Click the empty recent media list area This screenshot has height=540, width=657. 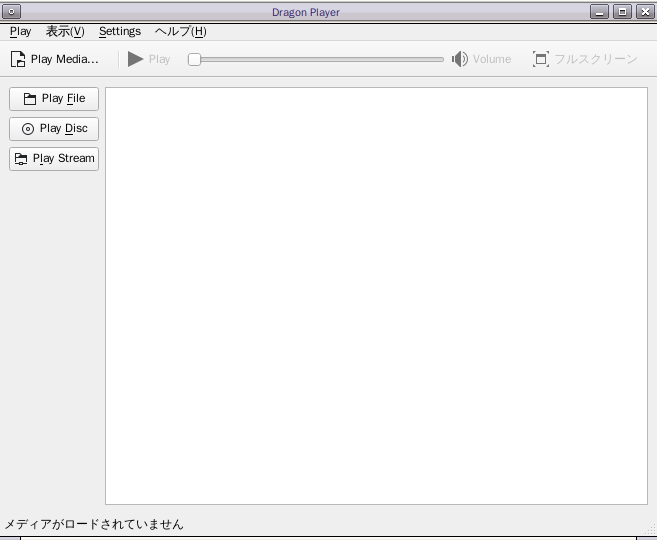376,296
